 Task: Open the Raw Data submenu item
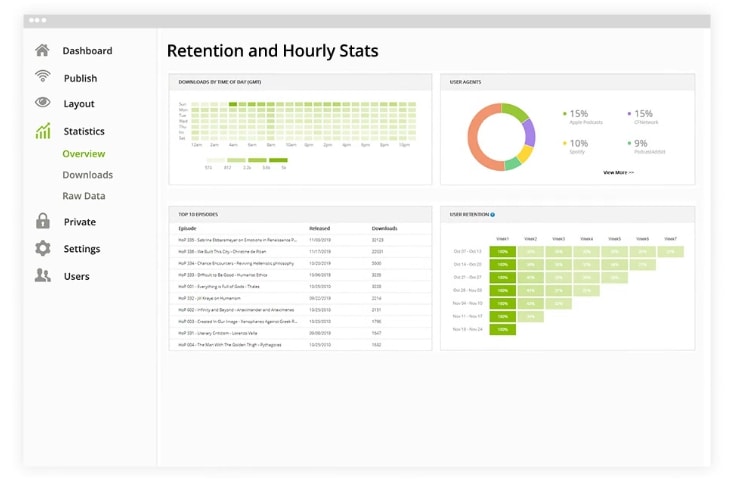[x=84, y=196]
